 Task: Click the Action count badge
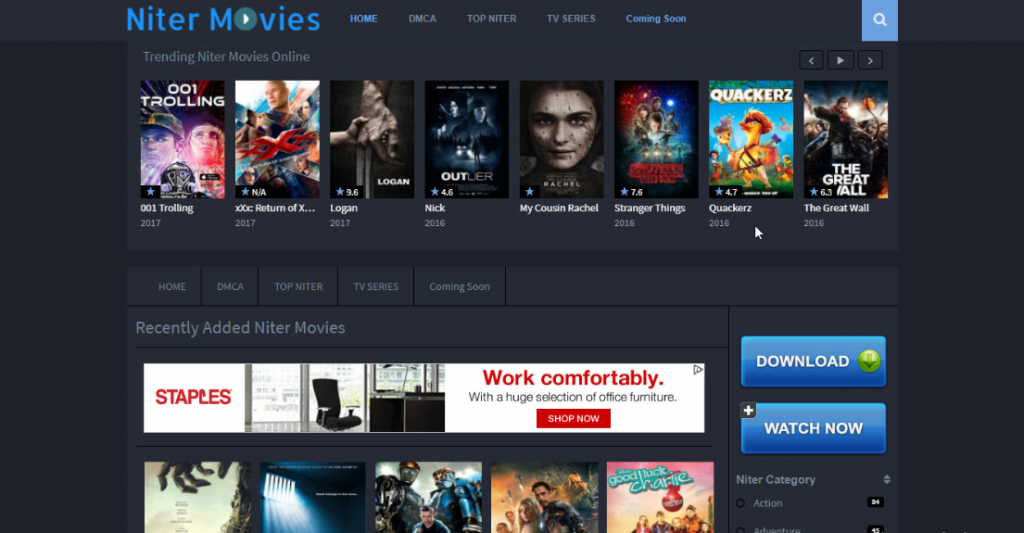click(875, 502)
